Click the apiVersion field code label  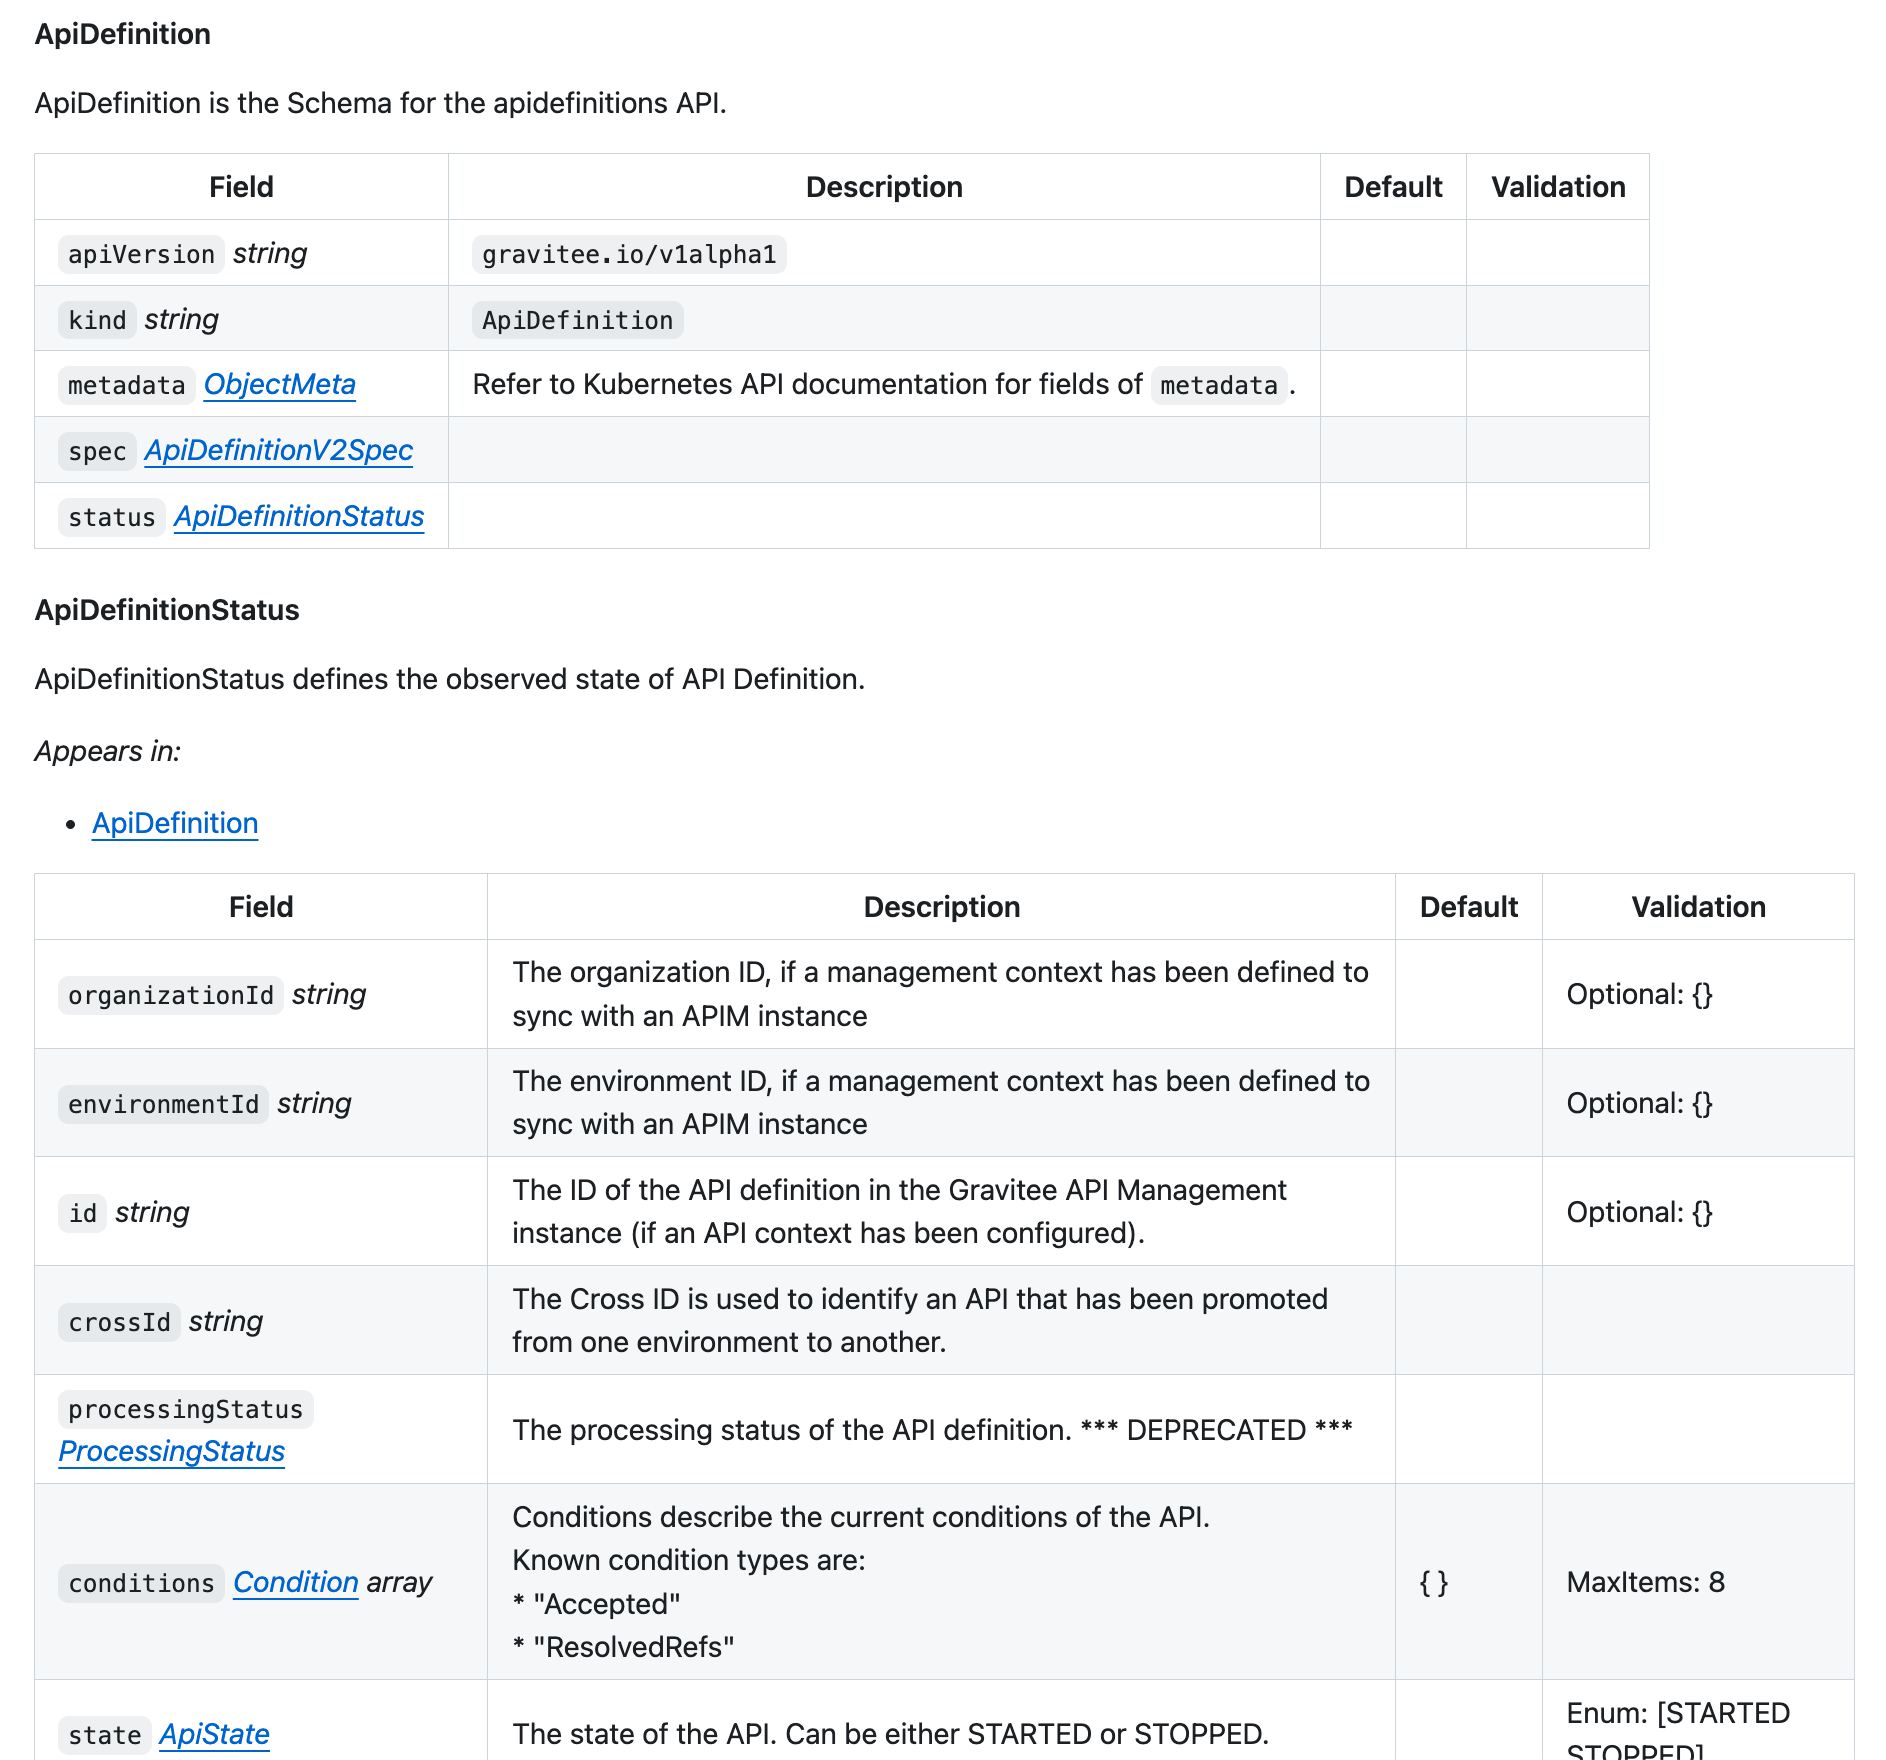[x=141, y=255]
